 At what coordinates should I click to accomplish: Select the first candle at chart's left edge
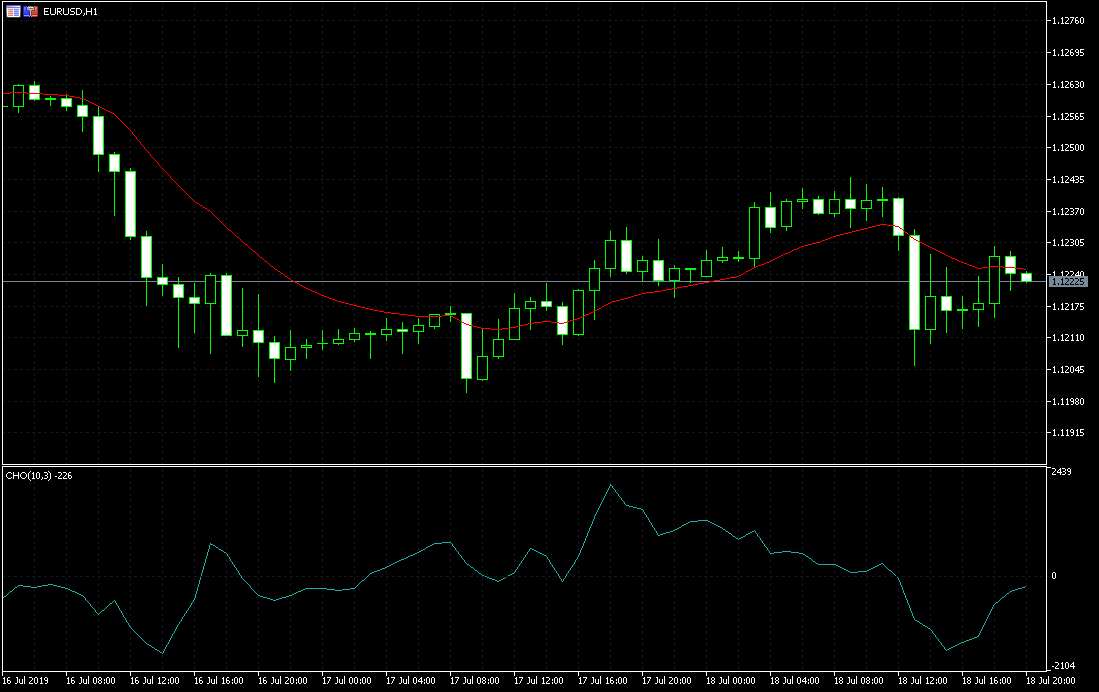click(x=16, y=97)
